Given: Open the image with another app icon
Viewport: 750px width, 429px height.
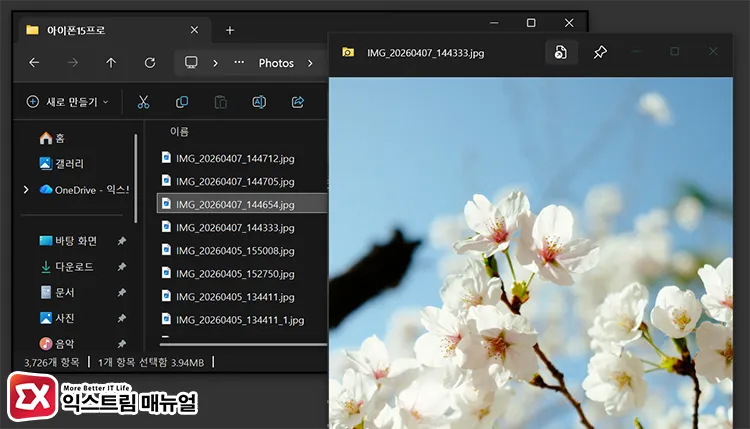Looking at the screenshot, I should coord(561,52).
